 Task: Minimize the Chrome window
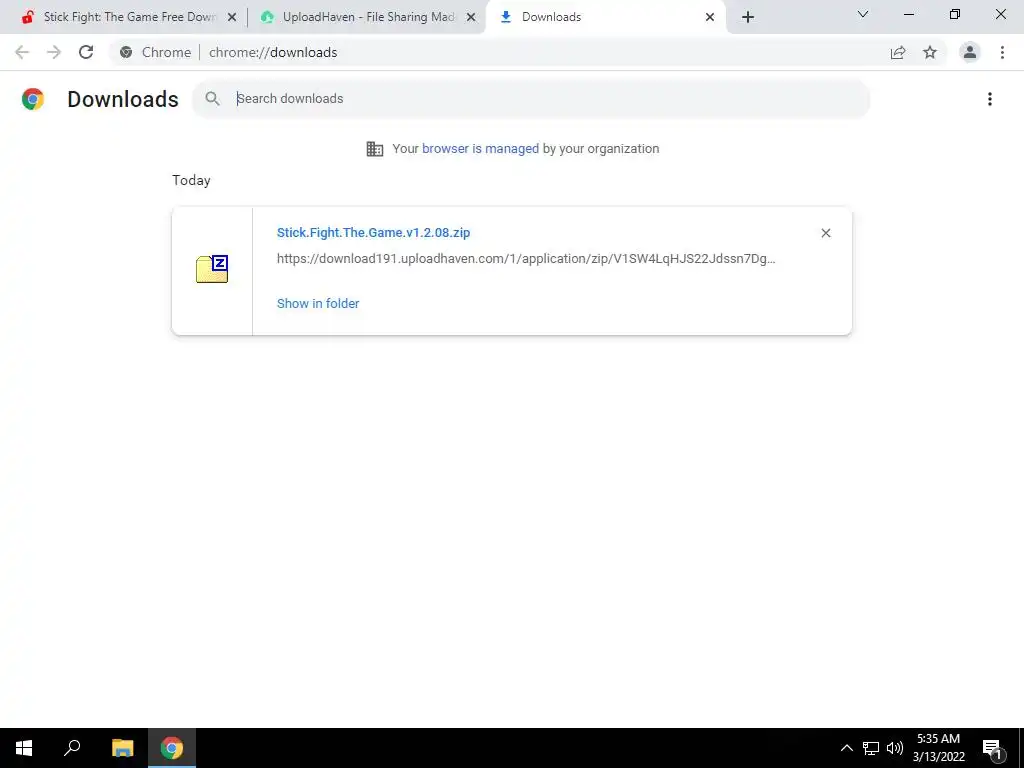click(908, 14)
